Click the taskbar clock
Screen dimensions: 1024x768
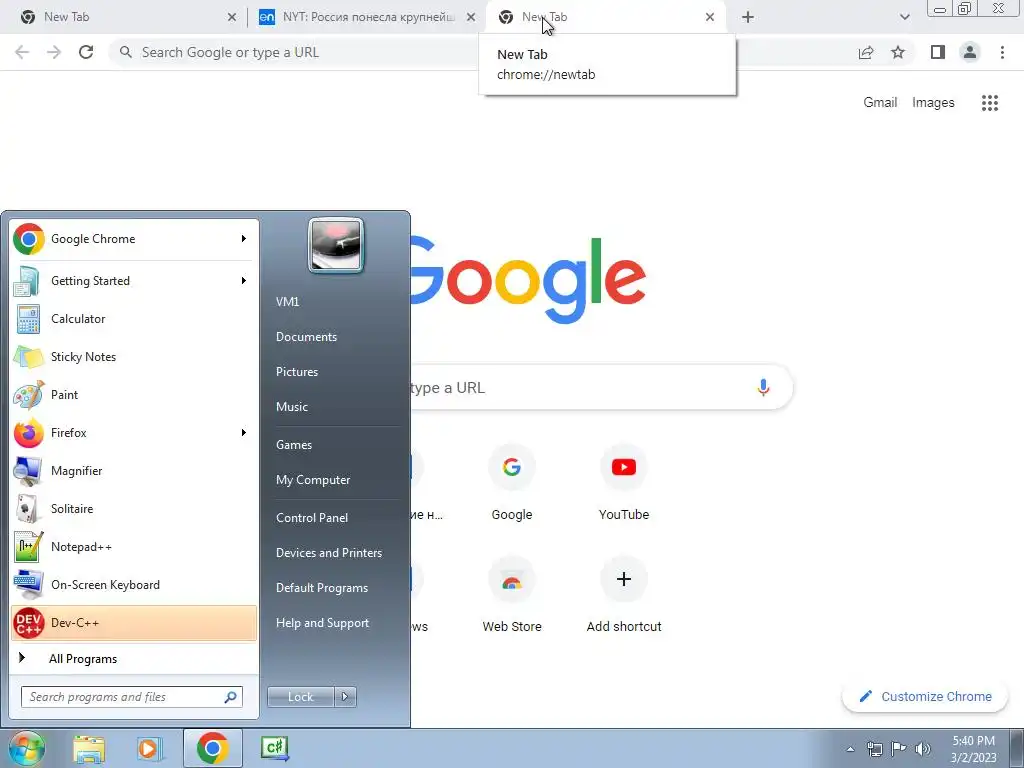click(974, 749)
